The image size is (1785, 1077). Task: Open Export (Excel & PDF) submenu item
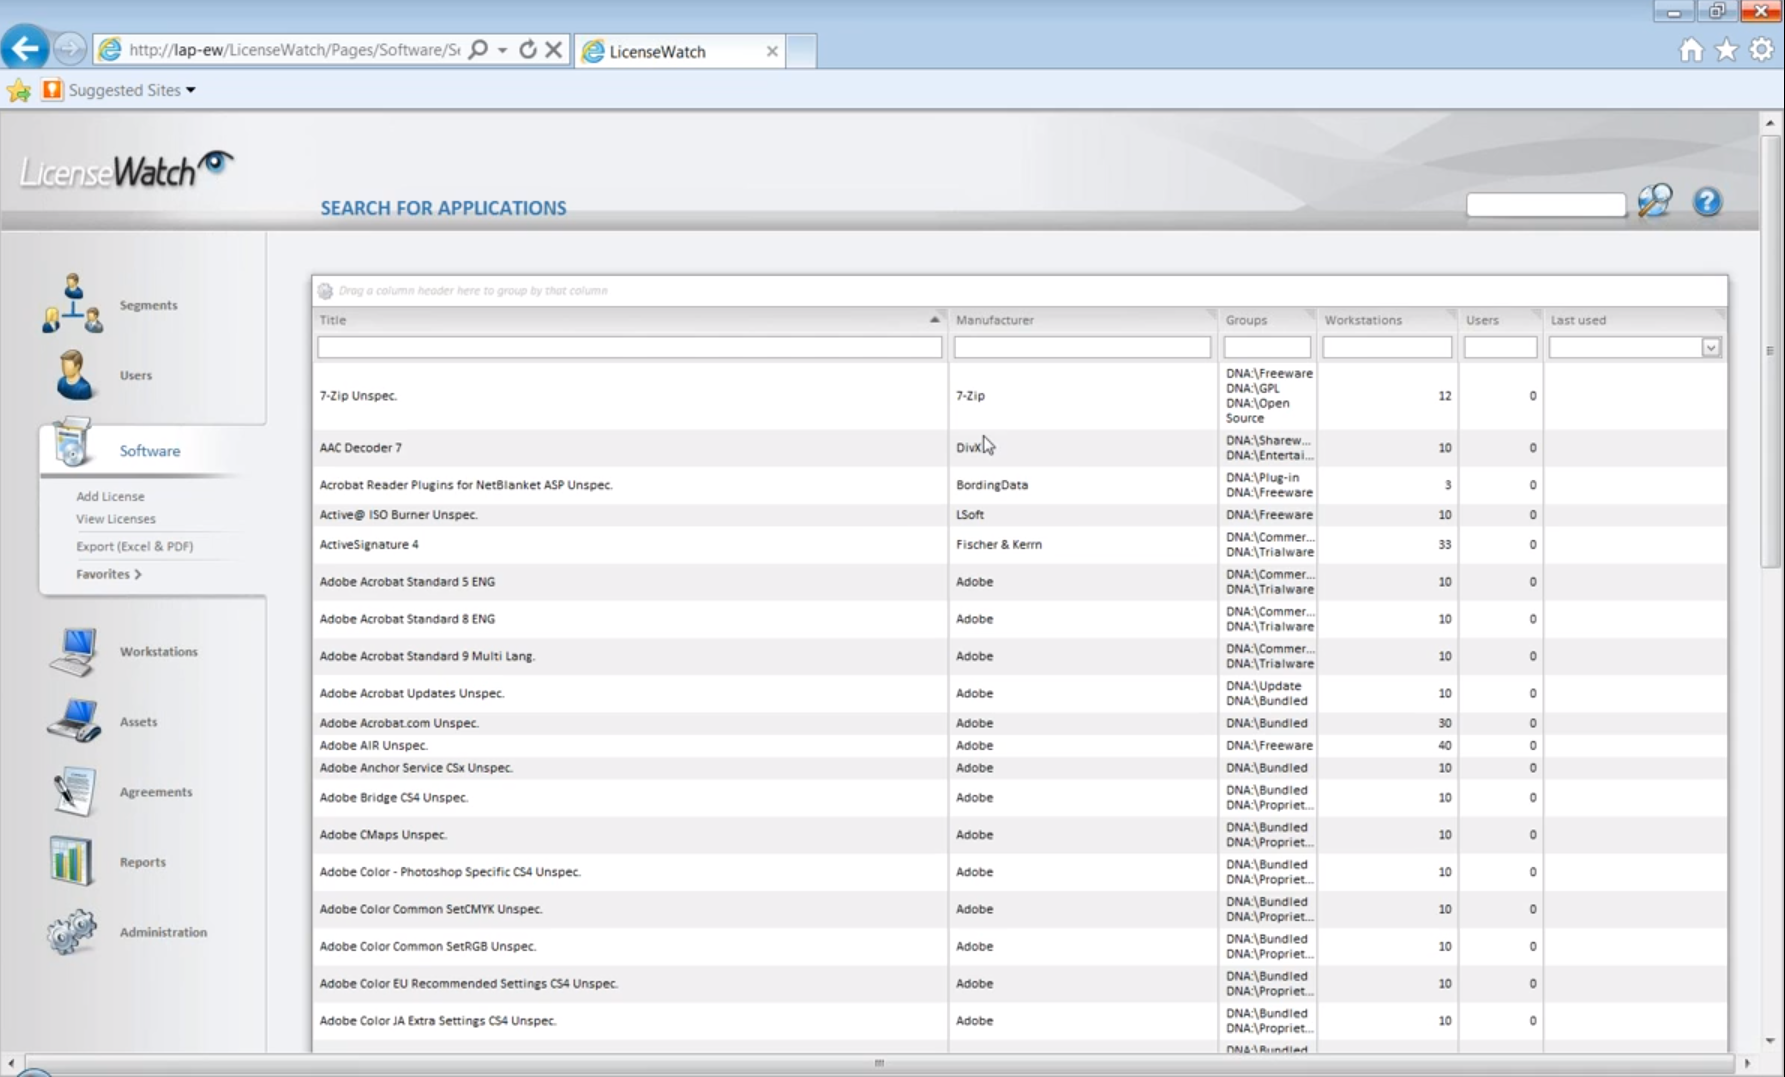[x=135, y=546]
